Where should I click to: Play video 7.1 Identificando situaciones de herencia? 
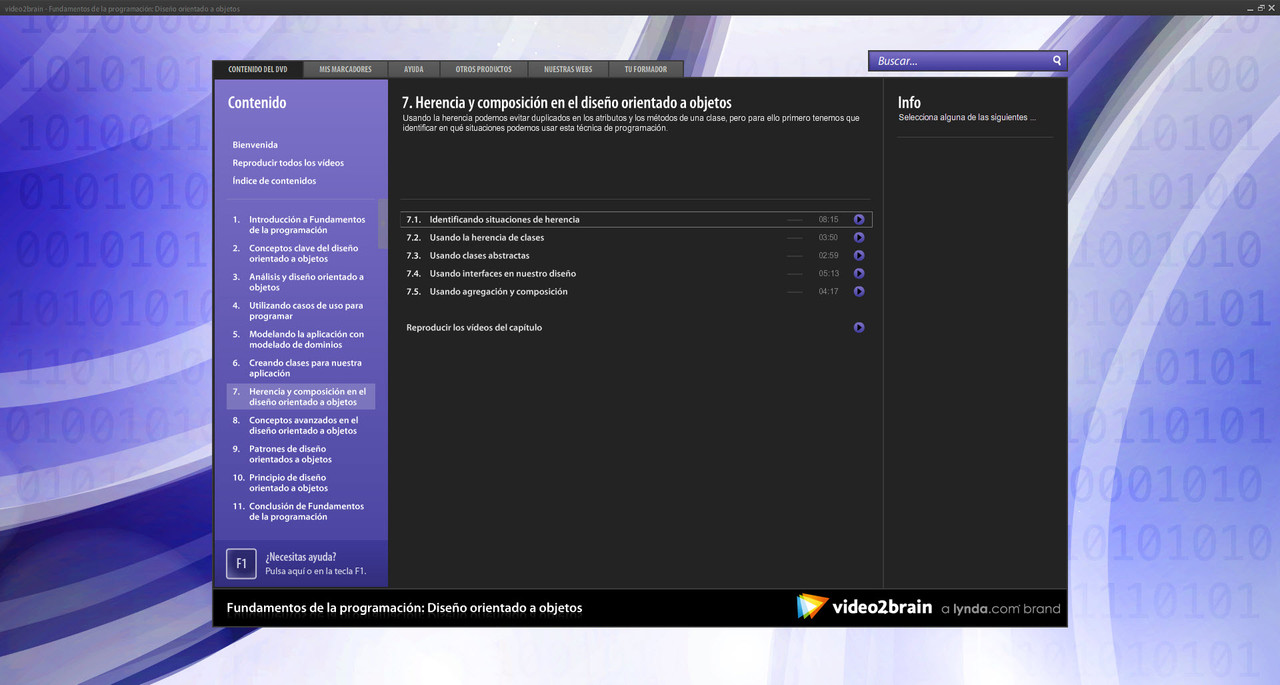click(x=859, y=219)
